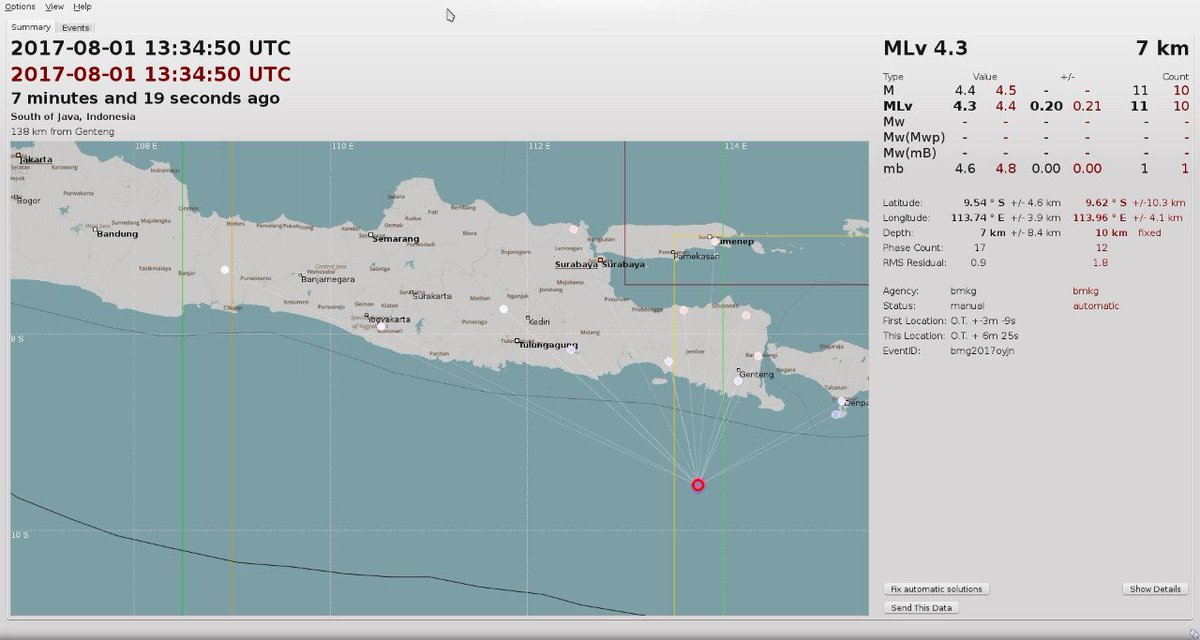The image size is (1200, 640).
Task: Click the 'South of Java, Indonesia' region text
Action: coord(73,117)
